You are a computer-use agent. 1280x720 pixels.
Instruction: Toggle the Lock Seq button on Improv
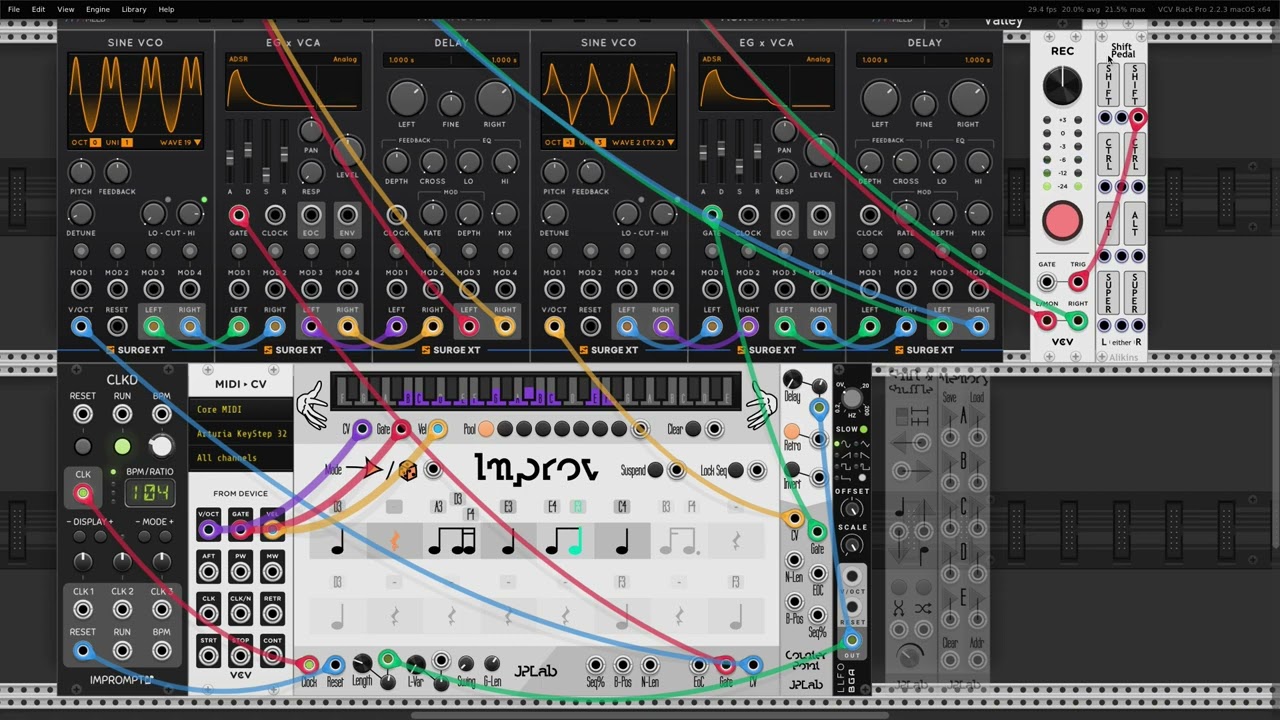[x=735, y=470]
